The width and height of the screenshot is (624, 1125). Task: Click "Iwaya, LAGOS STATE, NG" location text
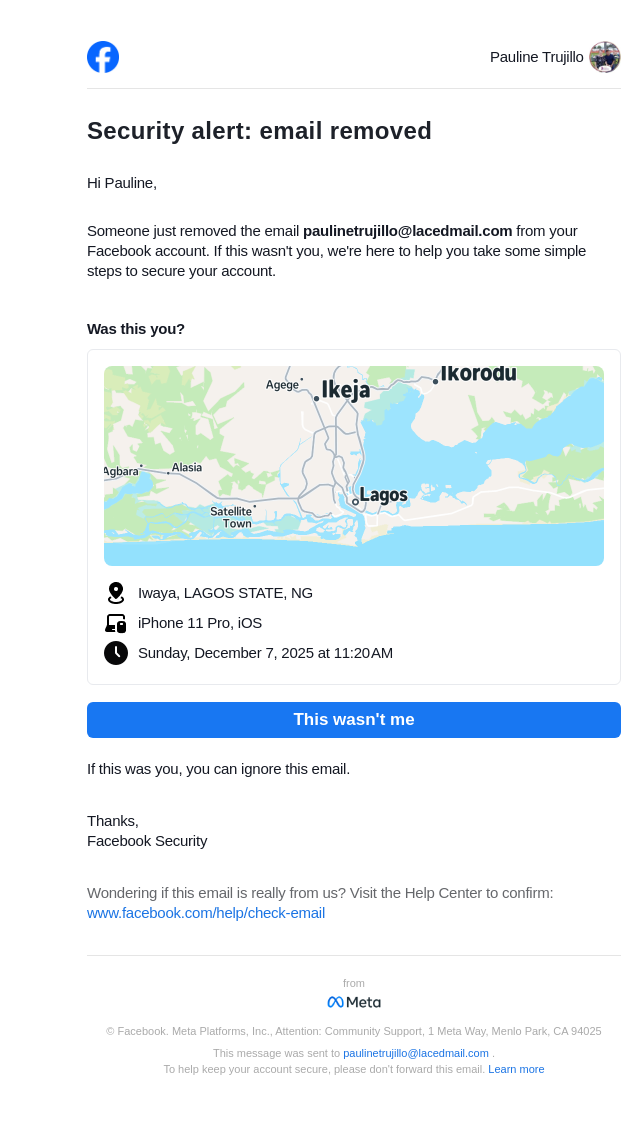click(x=225, y=593)
